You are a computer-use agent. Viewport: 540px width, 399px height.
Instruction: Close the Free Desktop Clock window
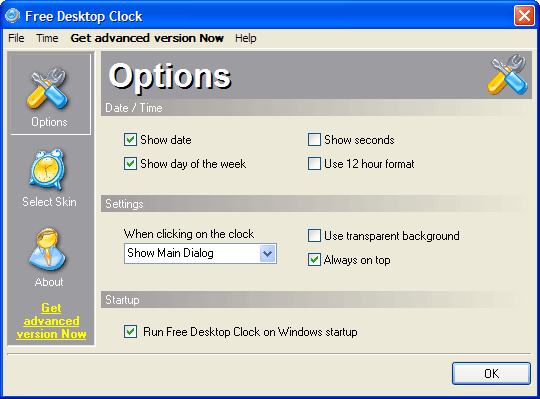pyautogui.click(x=524, y=16)
